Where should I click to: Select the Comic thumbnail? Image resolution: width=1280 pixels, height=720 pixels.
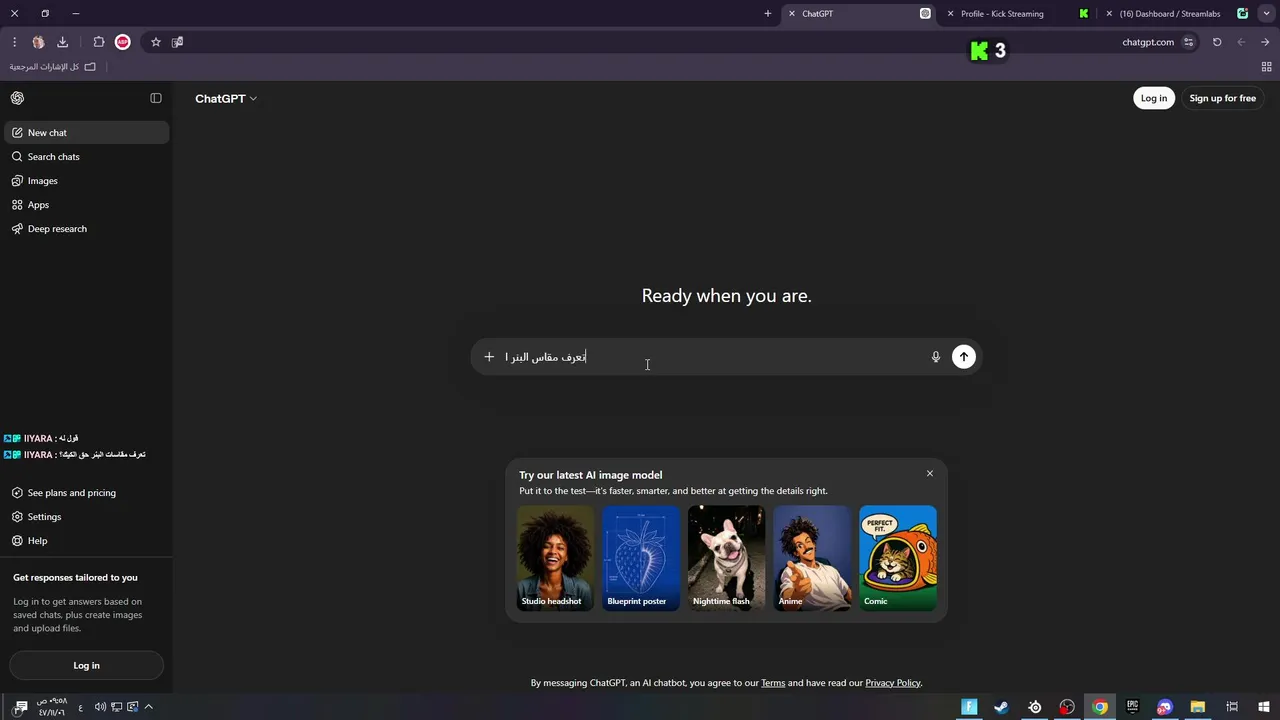[x=898, y=557]
